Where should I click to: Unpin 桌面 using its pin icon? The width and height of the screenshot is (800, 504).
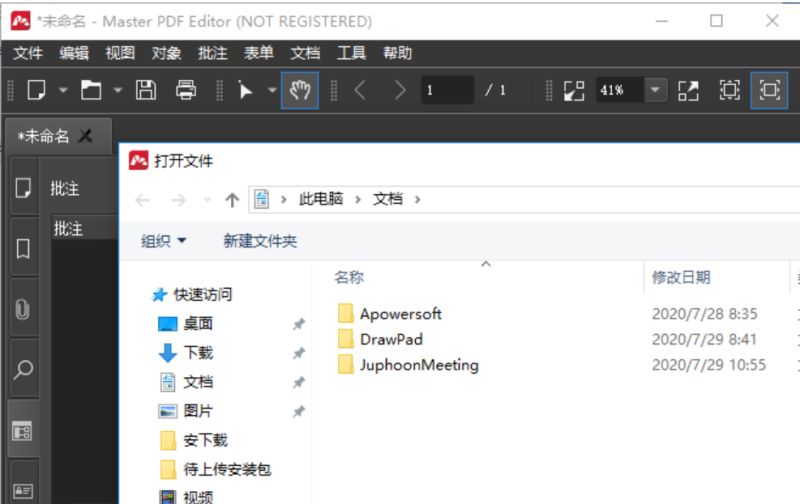[x=299, y=323]
